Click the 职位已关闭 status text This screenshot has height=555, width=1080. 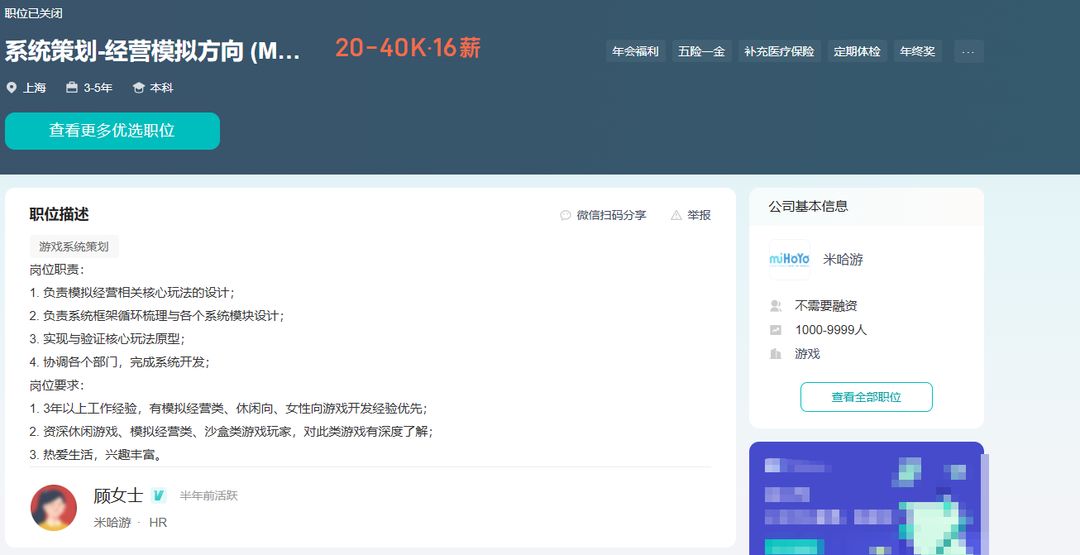[x=33, y=13]
